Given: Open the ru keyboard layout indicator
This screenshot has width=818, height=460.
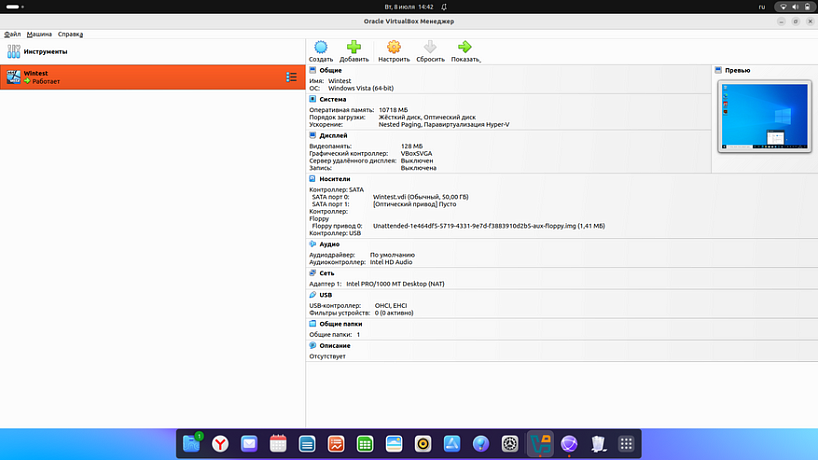Looking at the screenshot, I should (x=761, y=6).
